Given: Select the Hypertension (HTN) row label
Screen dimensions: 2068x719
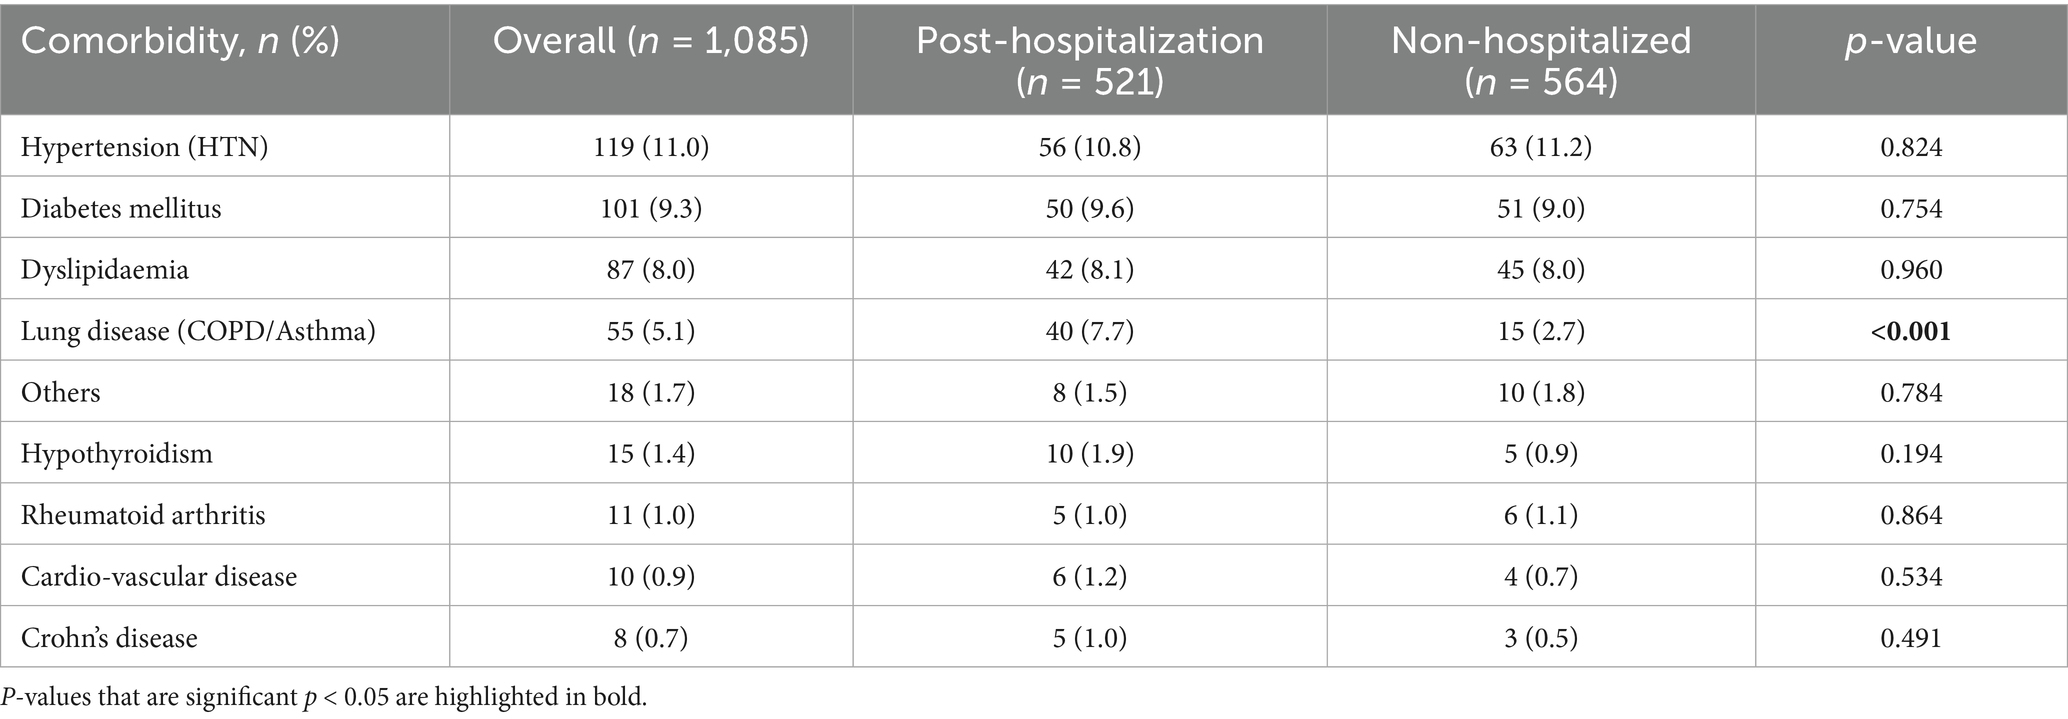Looking at the screenshot, I should 144,147.
